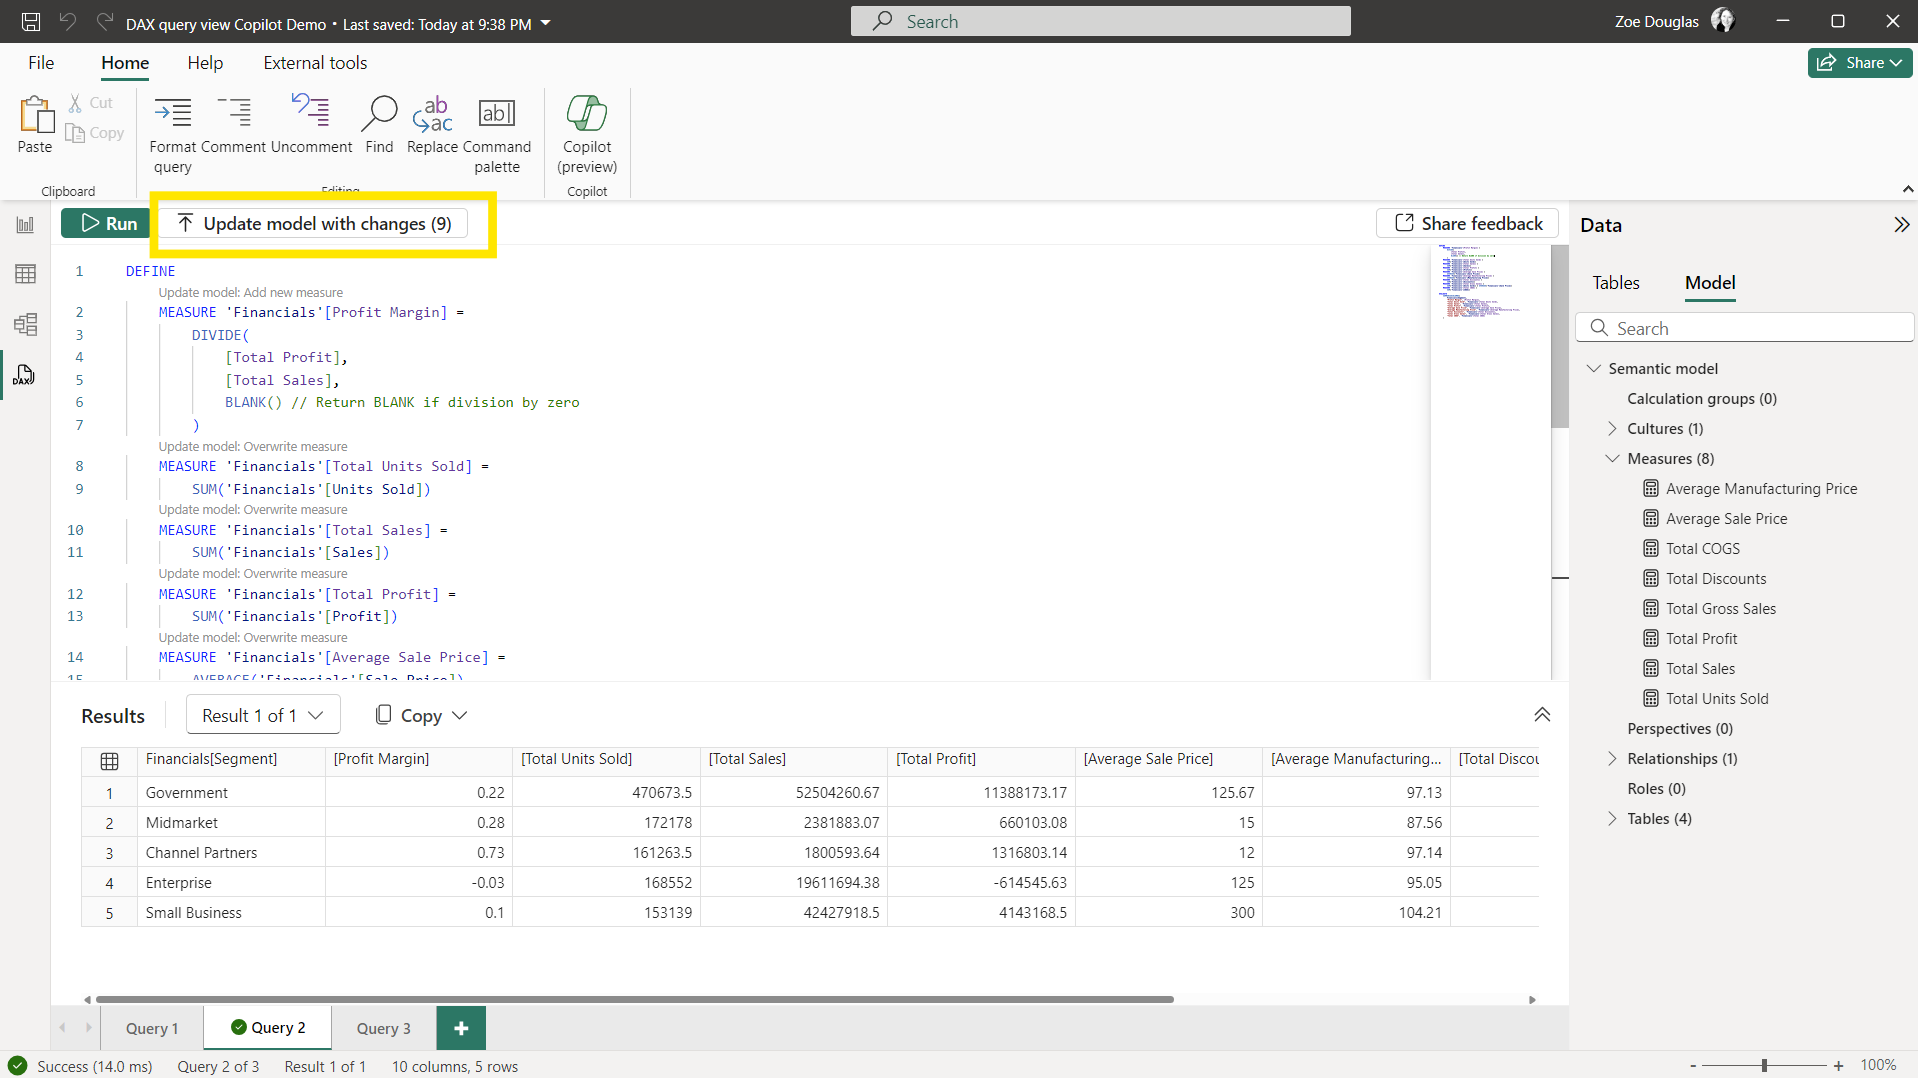The height and width of the screenshot is (1078, 1918).
Task: Collapse the Results pane with up chevrons
Action: pos(1542,715)
